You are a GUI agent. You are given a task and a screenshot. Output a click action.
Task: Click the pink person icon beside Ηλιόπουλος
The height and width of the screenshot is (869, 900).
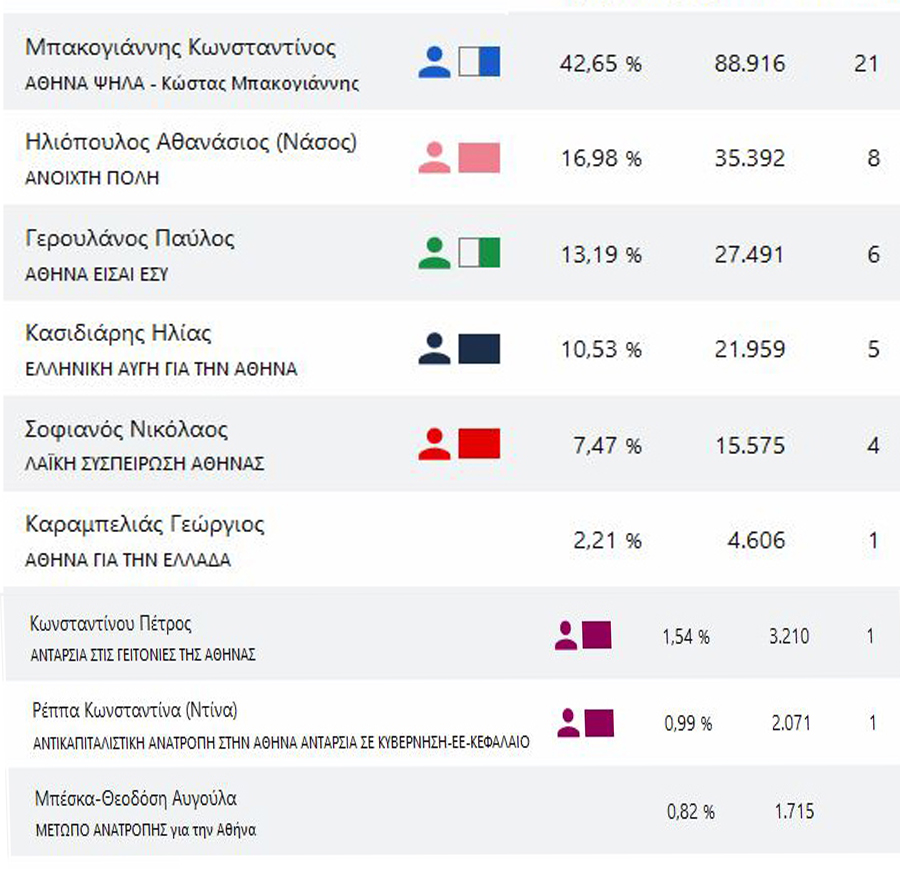coord(434,158)
